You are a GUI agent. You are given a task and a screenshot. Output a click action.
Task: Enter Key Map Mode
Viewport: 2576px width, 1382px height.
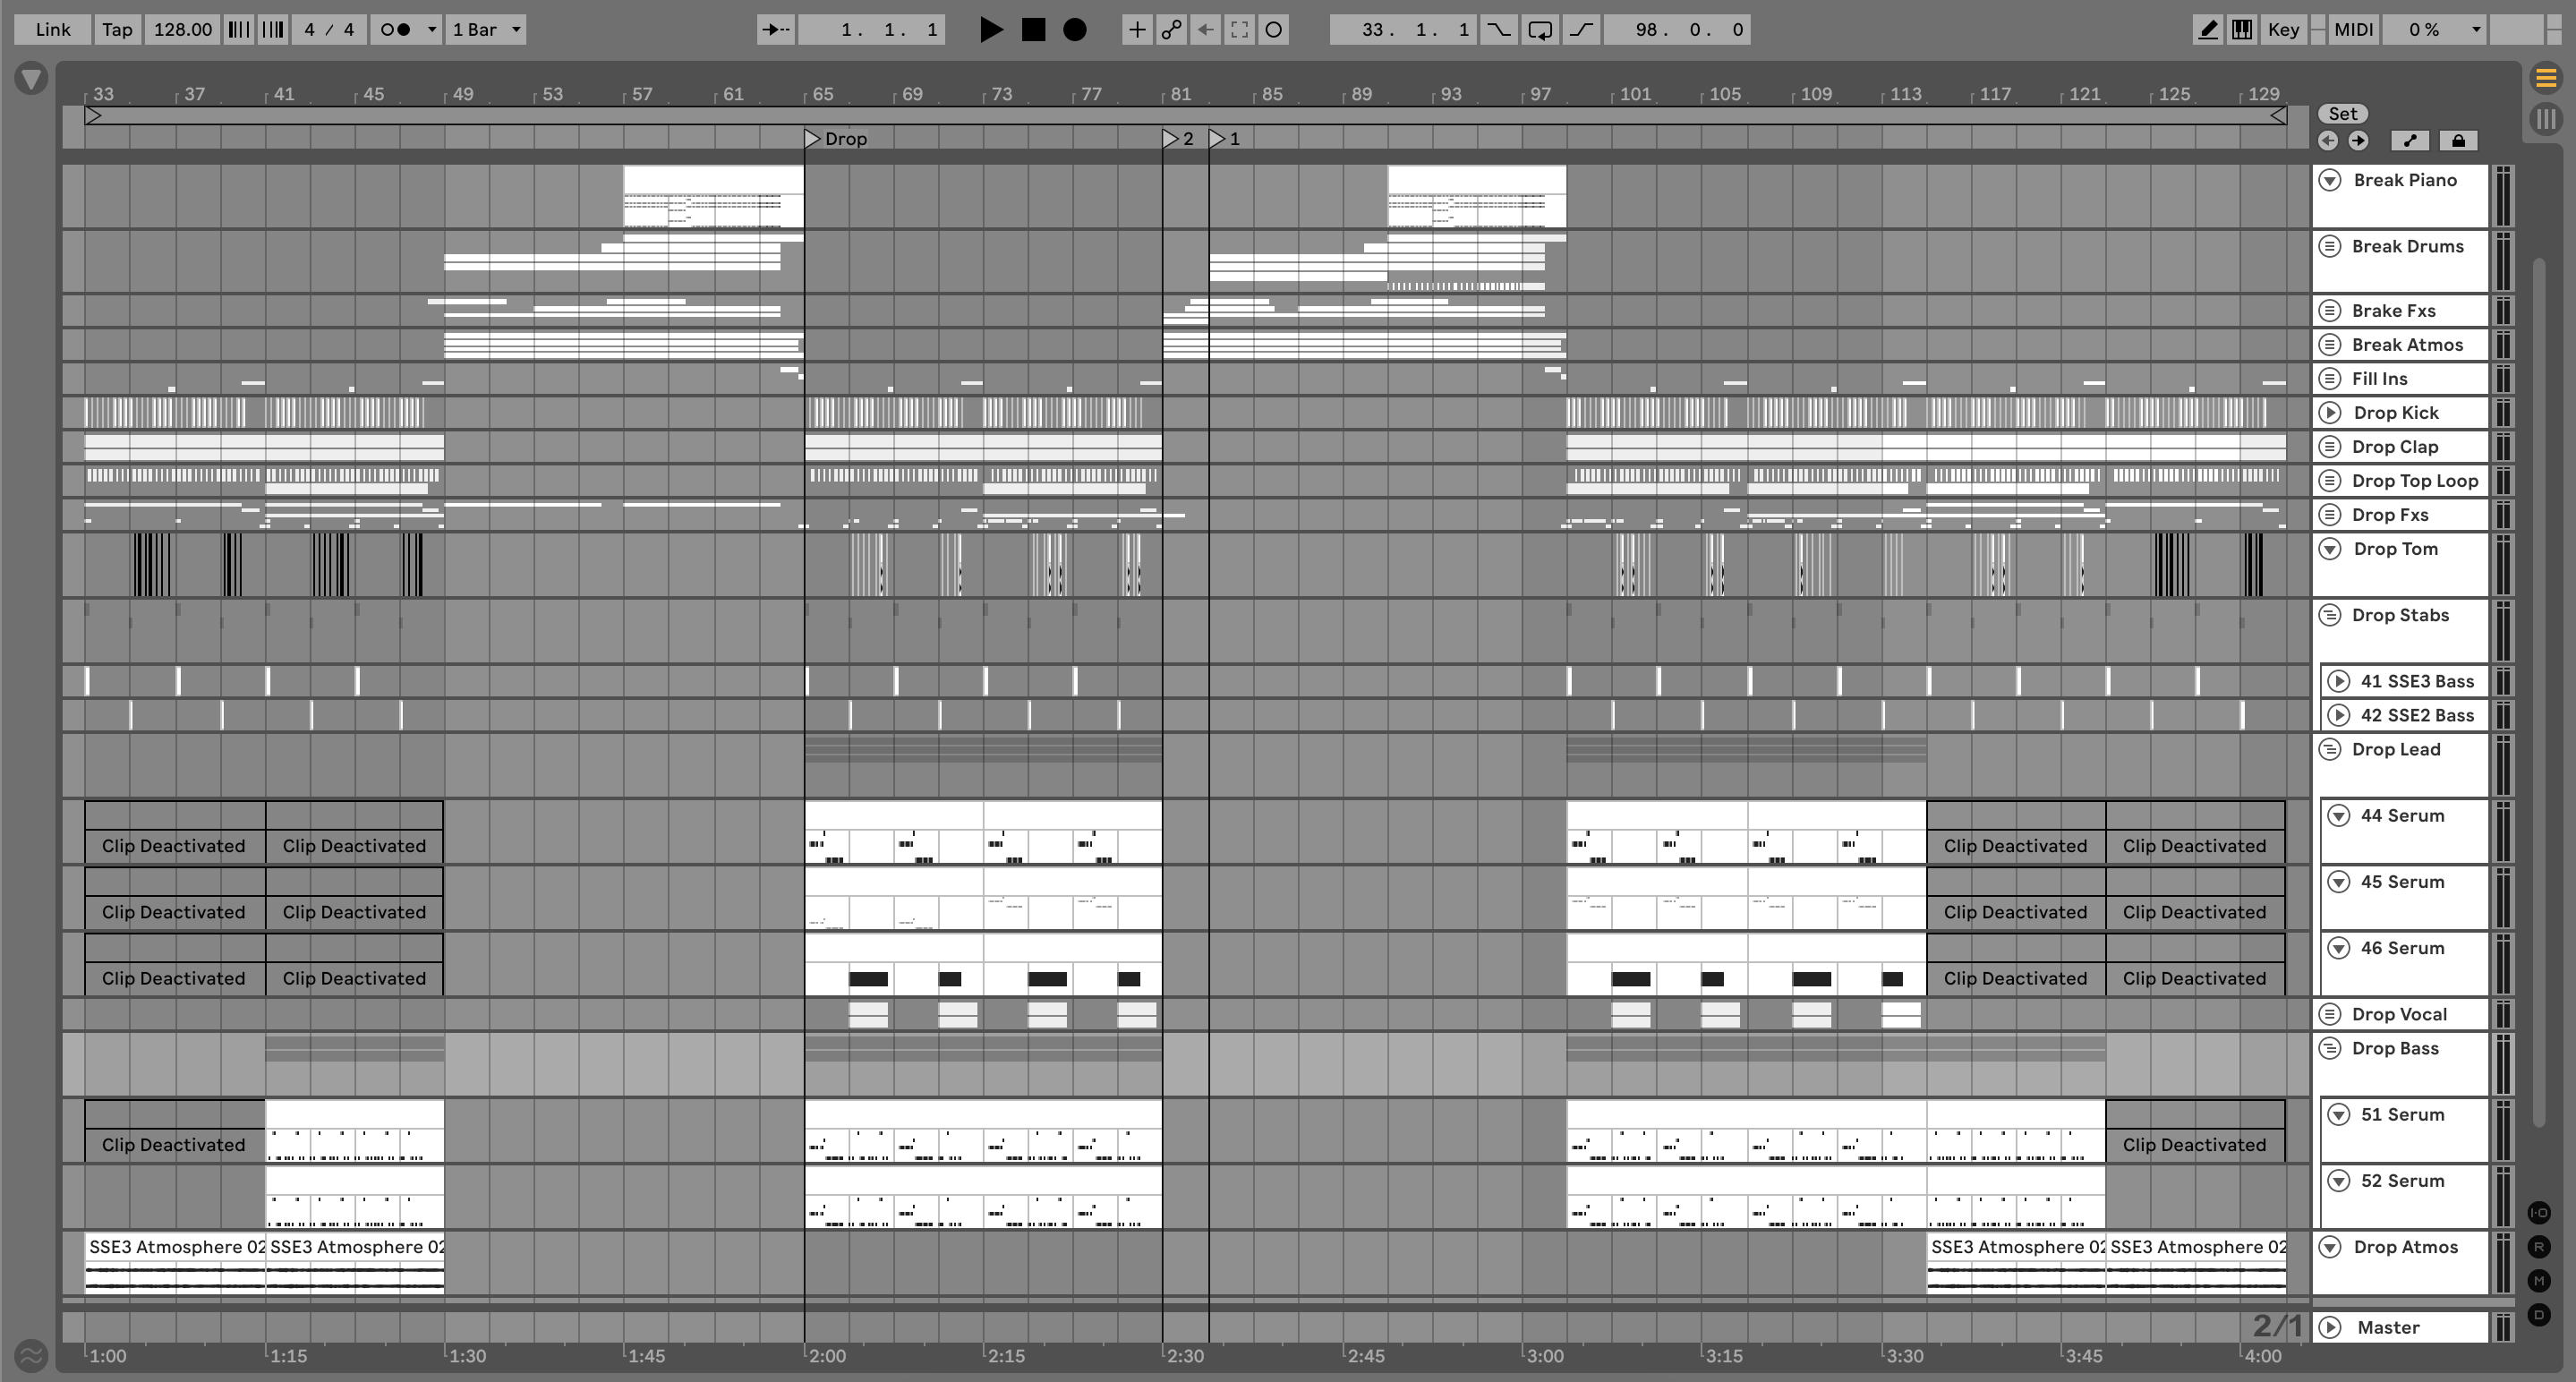coord(2283,29)
